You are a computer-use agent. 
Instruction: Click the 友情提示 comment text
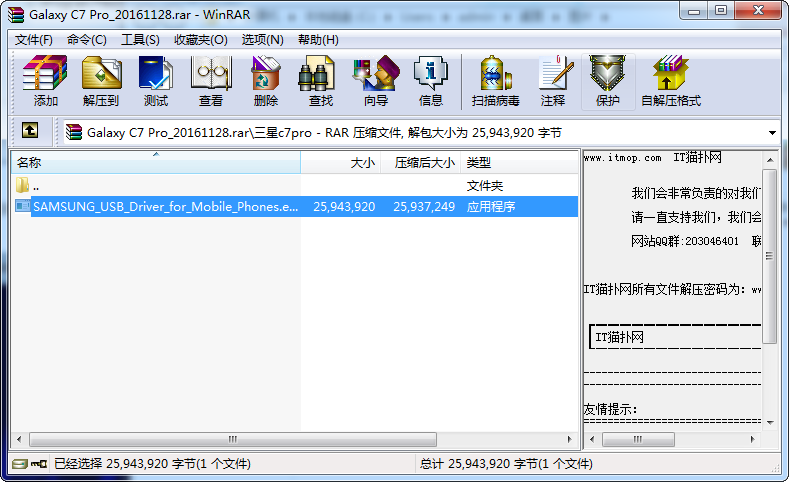610,409
